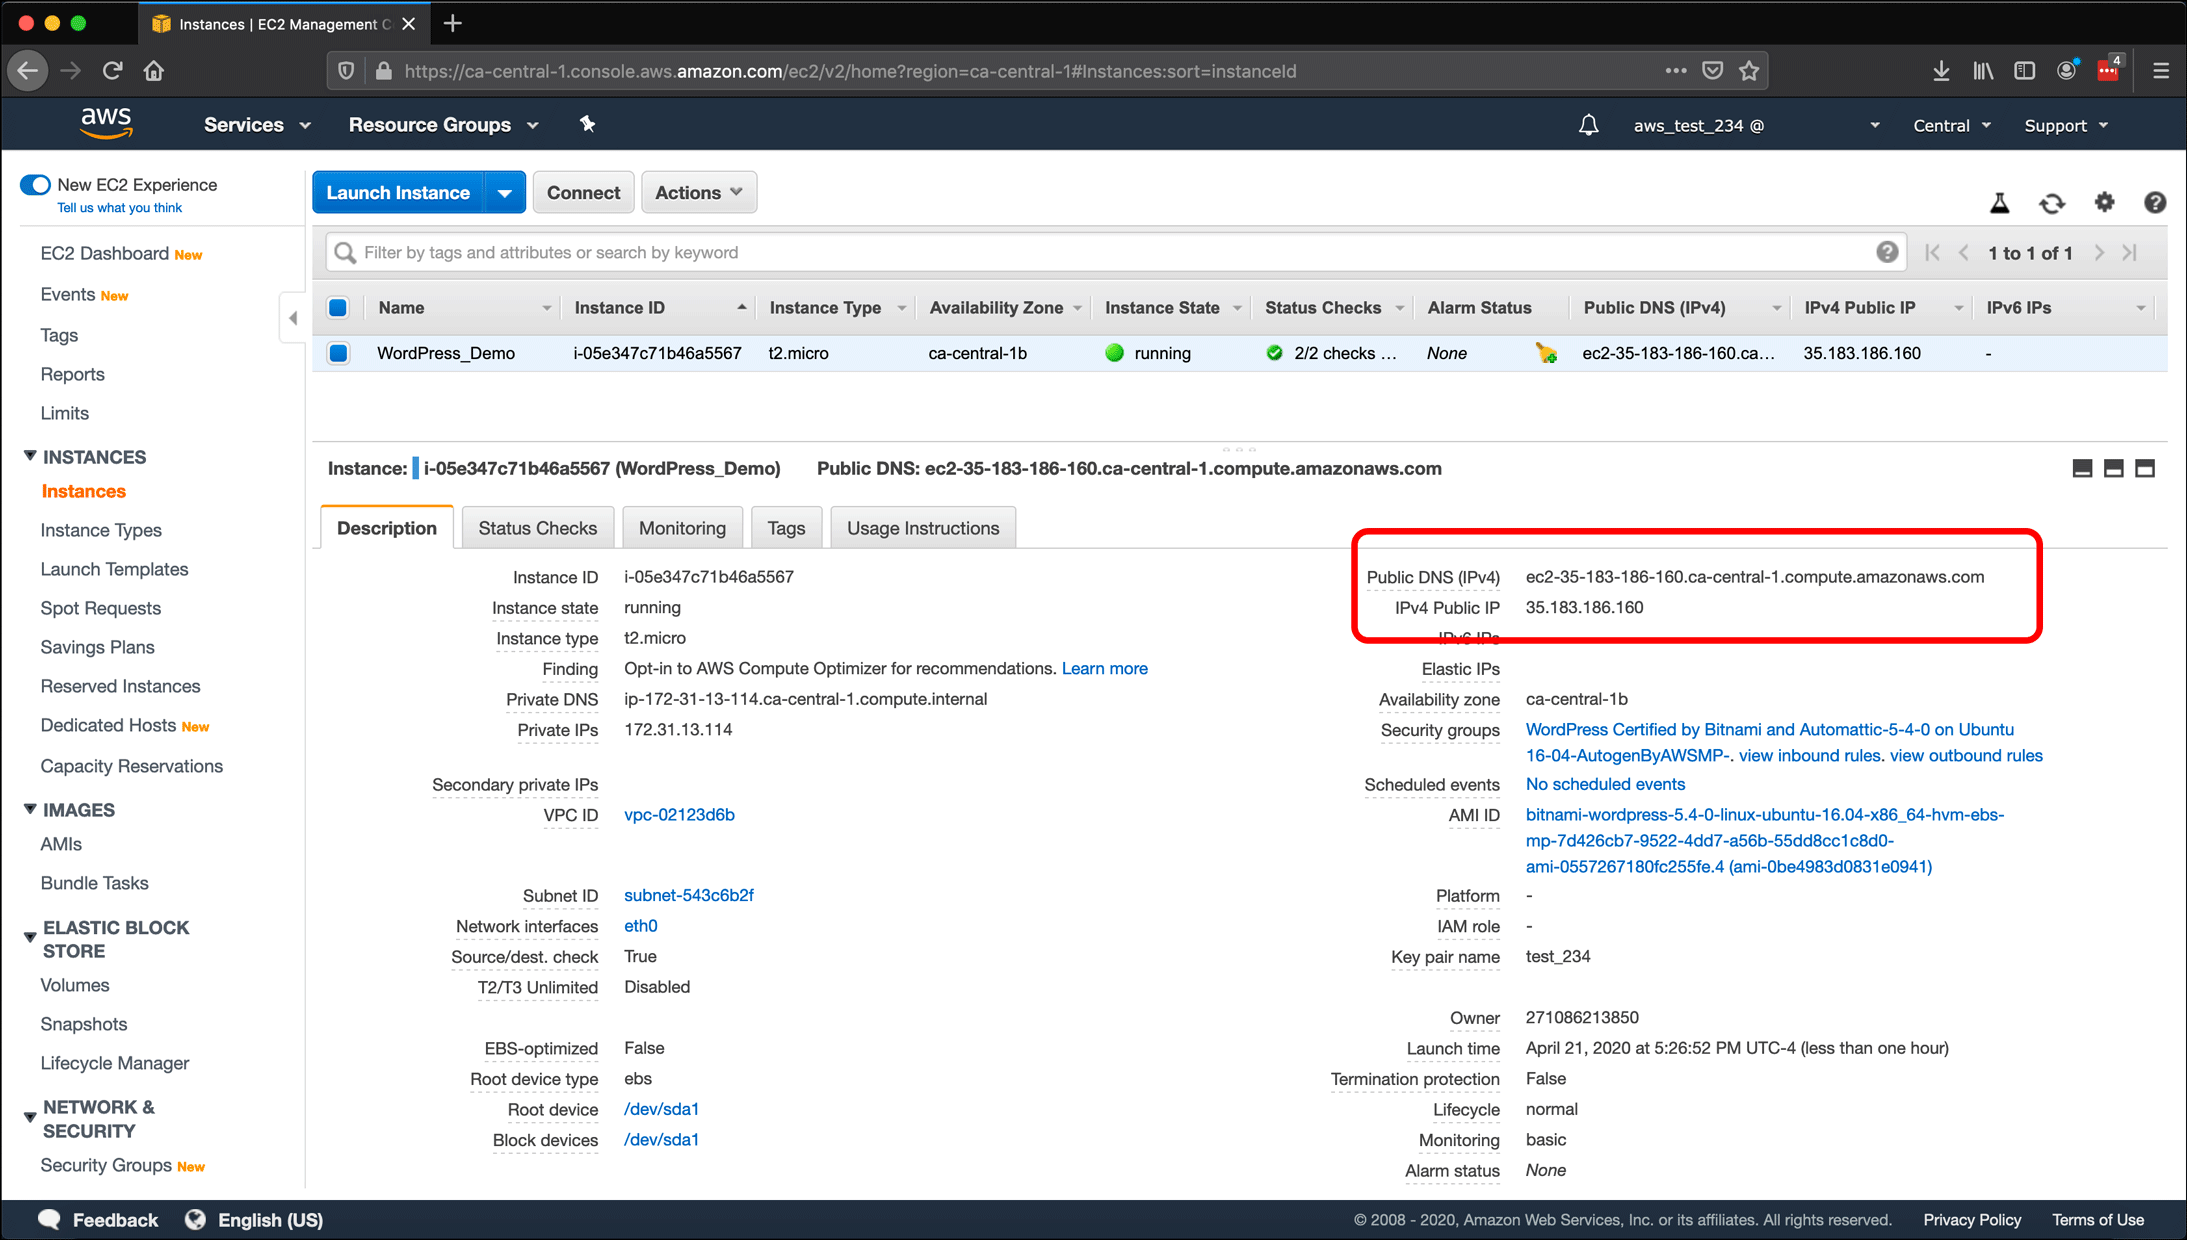
Task: Expand the Launch Instance dropdown arrow
Action: pos(505,192)
